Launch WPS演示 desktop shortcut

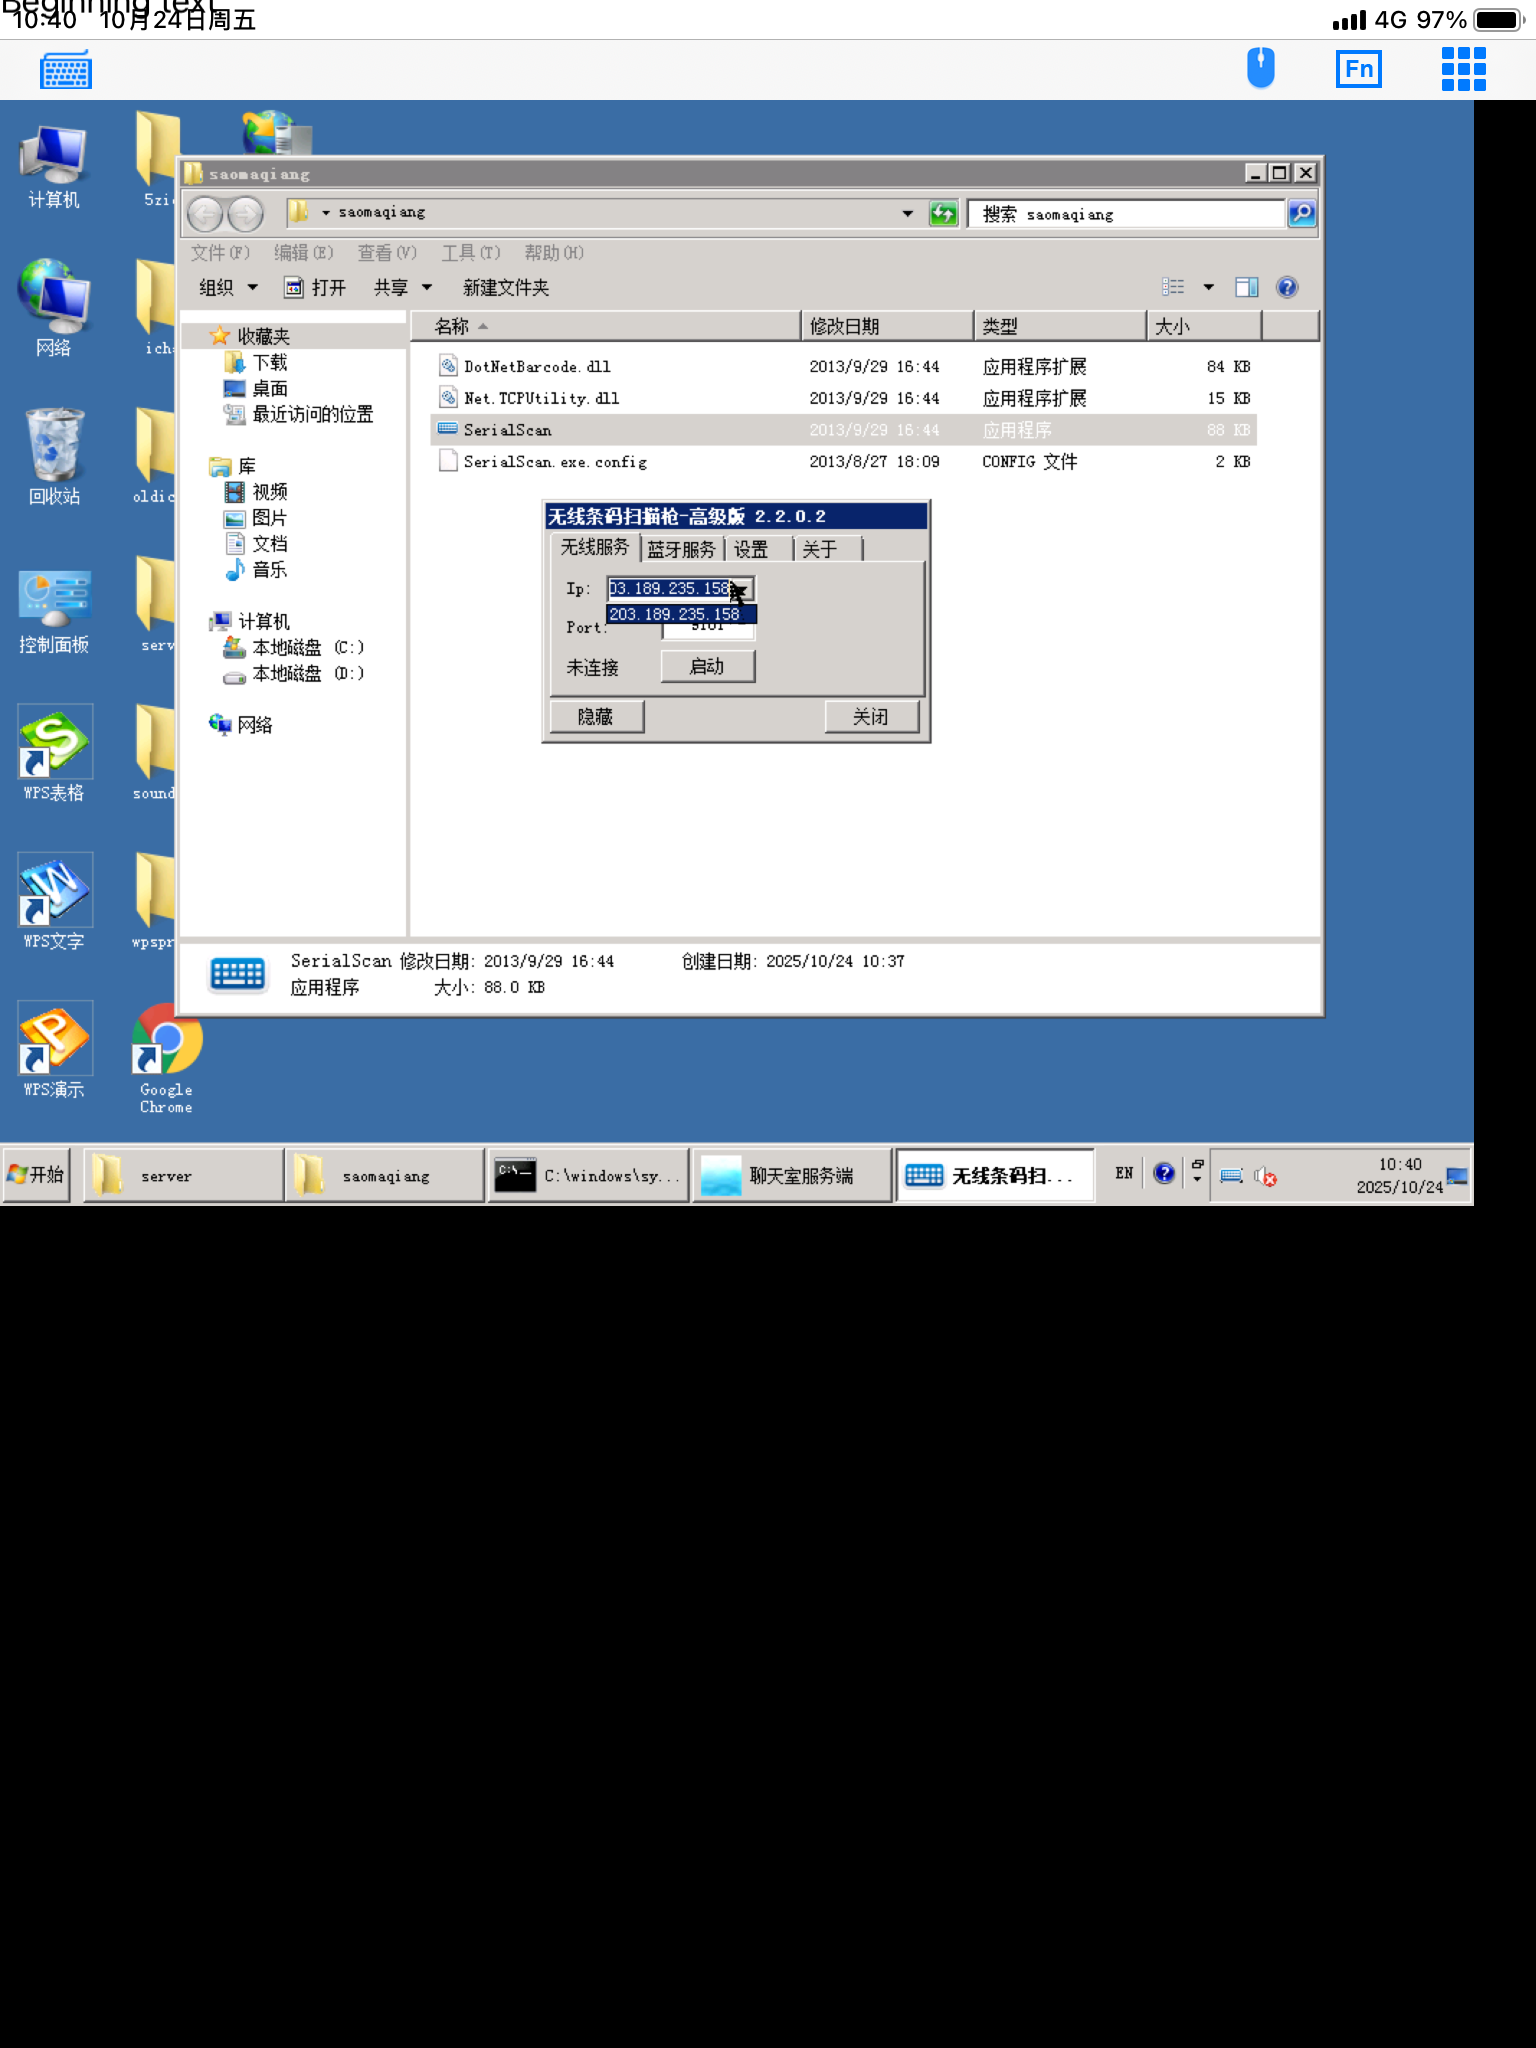tap(54, 1051)
